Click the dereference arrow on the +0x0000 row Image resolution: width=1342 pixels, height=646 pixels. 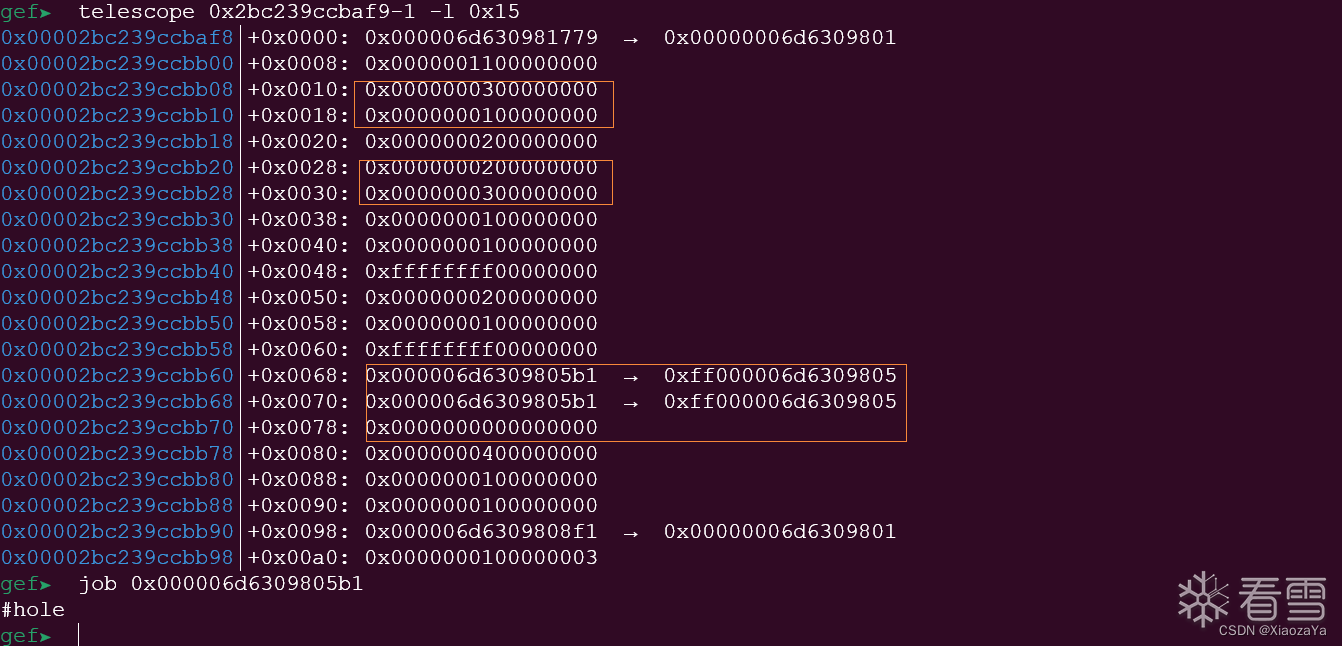pyautogui.click(x=631, y=38)
